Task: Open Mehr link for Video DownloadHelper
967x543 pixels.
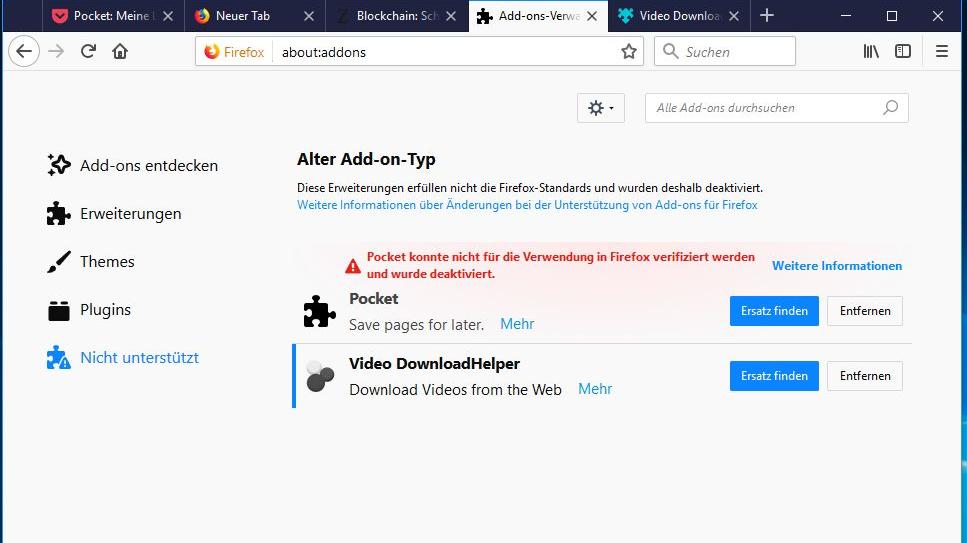Action: [x=595, y=389]
